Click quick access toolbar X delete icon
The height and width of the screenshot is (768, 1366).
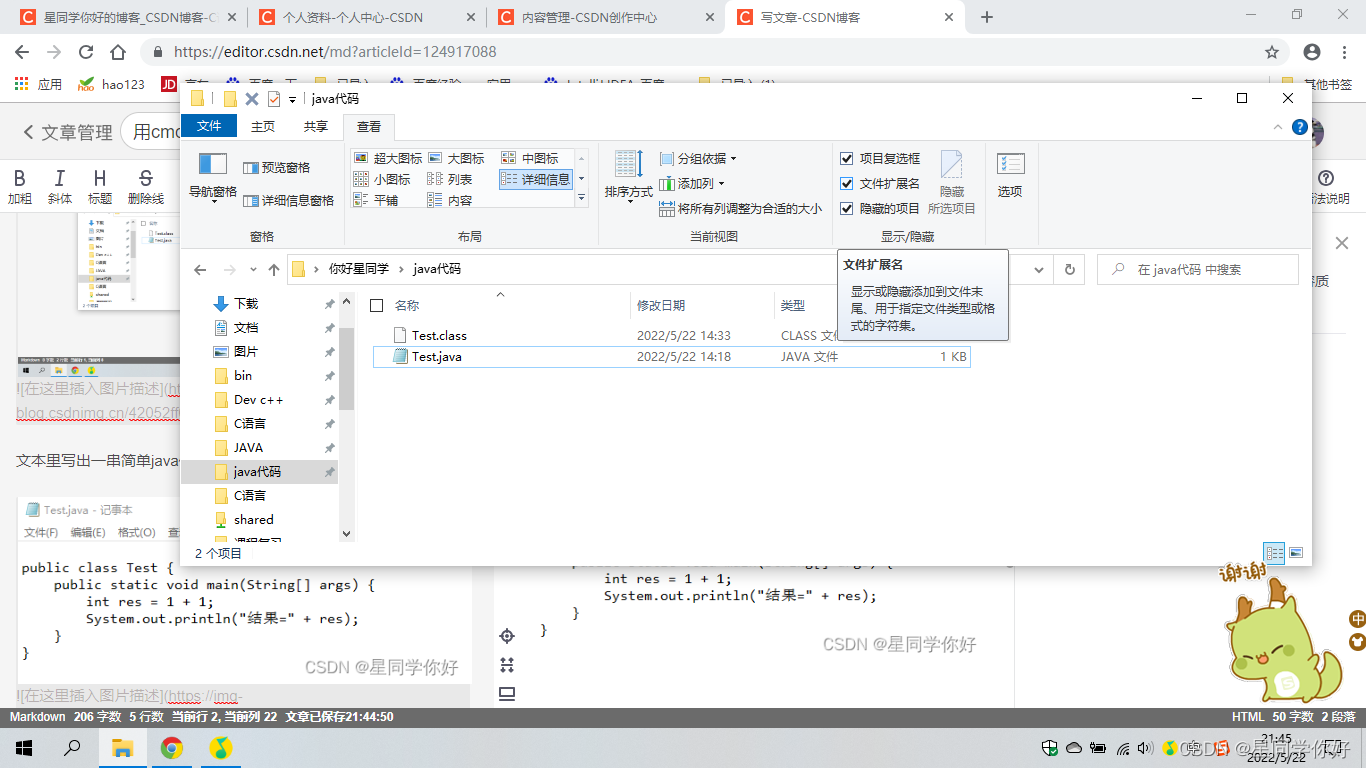[252, 98]
